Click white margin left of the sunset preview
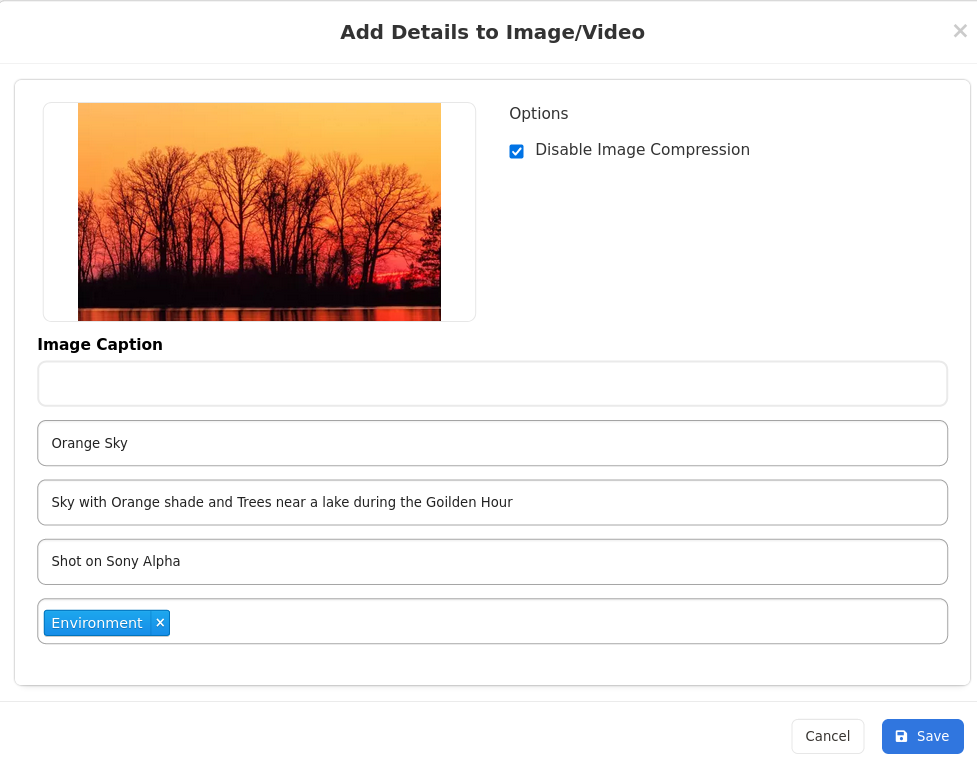977x762 pixels. point(60,212)
